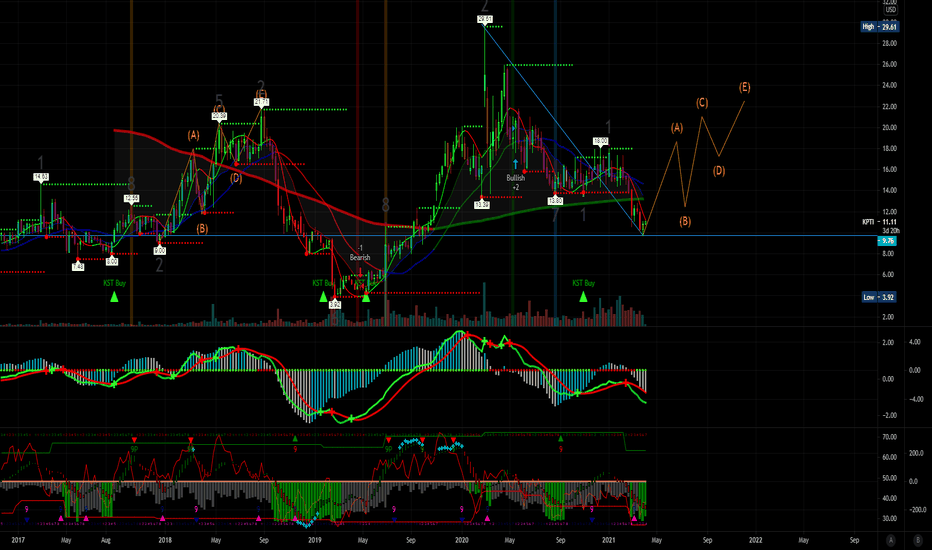Click the KST Buy arrow near Aug 2017
The image size is (932, 550).
(x=114, y=296)
